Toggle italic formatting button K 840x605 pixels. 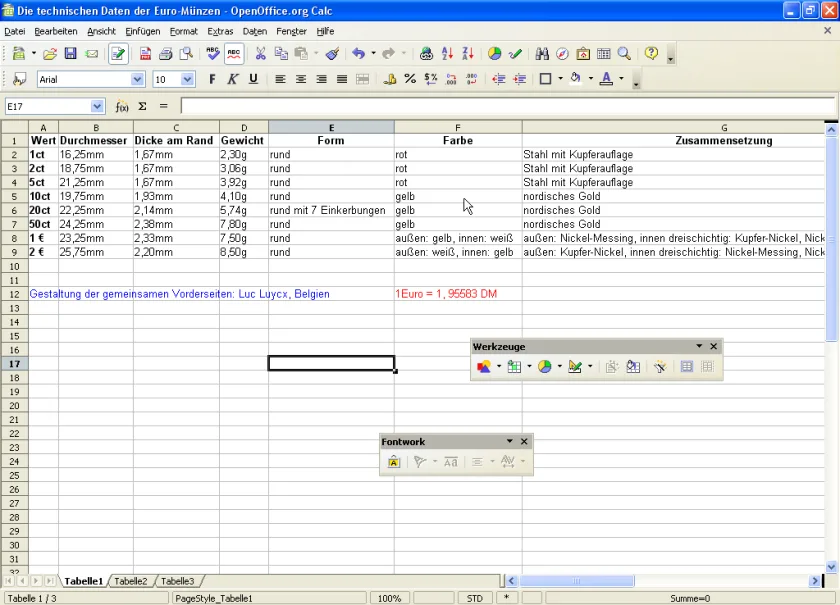click(232, 79)
